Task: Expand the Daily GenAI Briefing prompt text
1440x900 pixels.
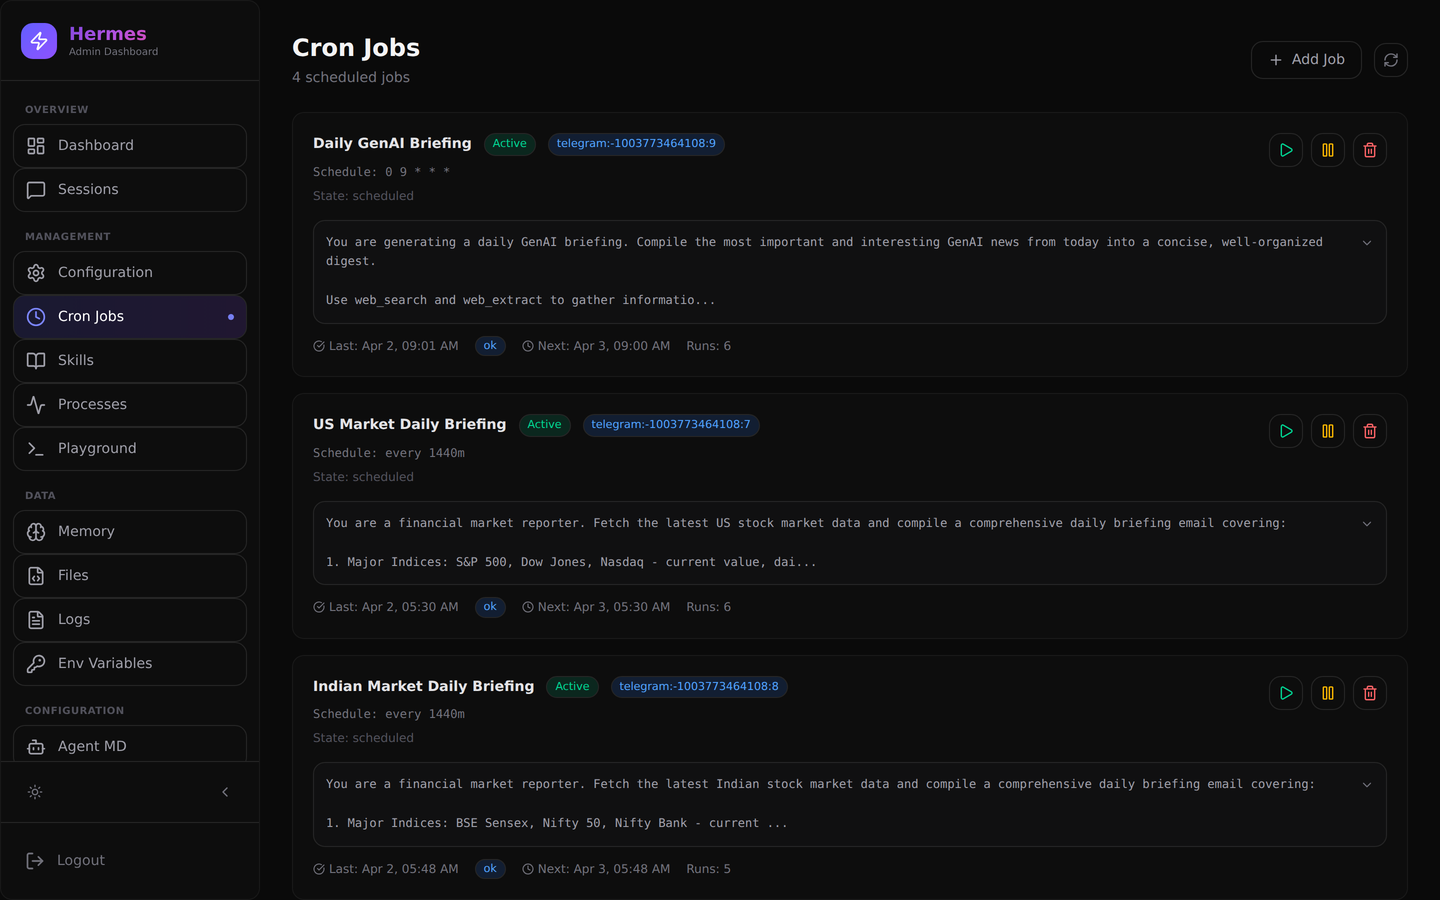Action: coord(1367,243)
